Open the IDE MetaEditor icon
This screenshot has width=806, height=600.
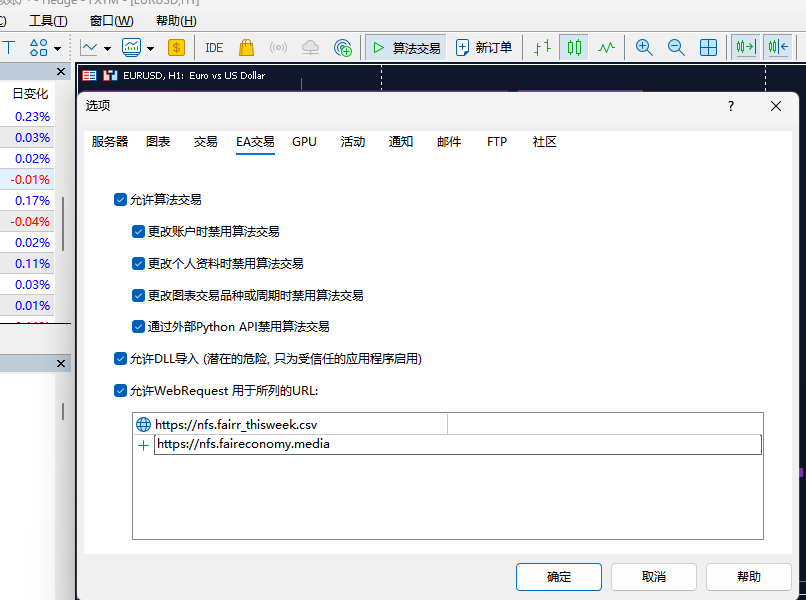pyautogui.click(x=214, y=47)
